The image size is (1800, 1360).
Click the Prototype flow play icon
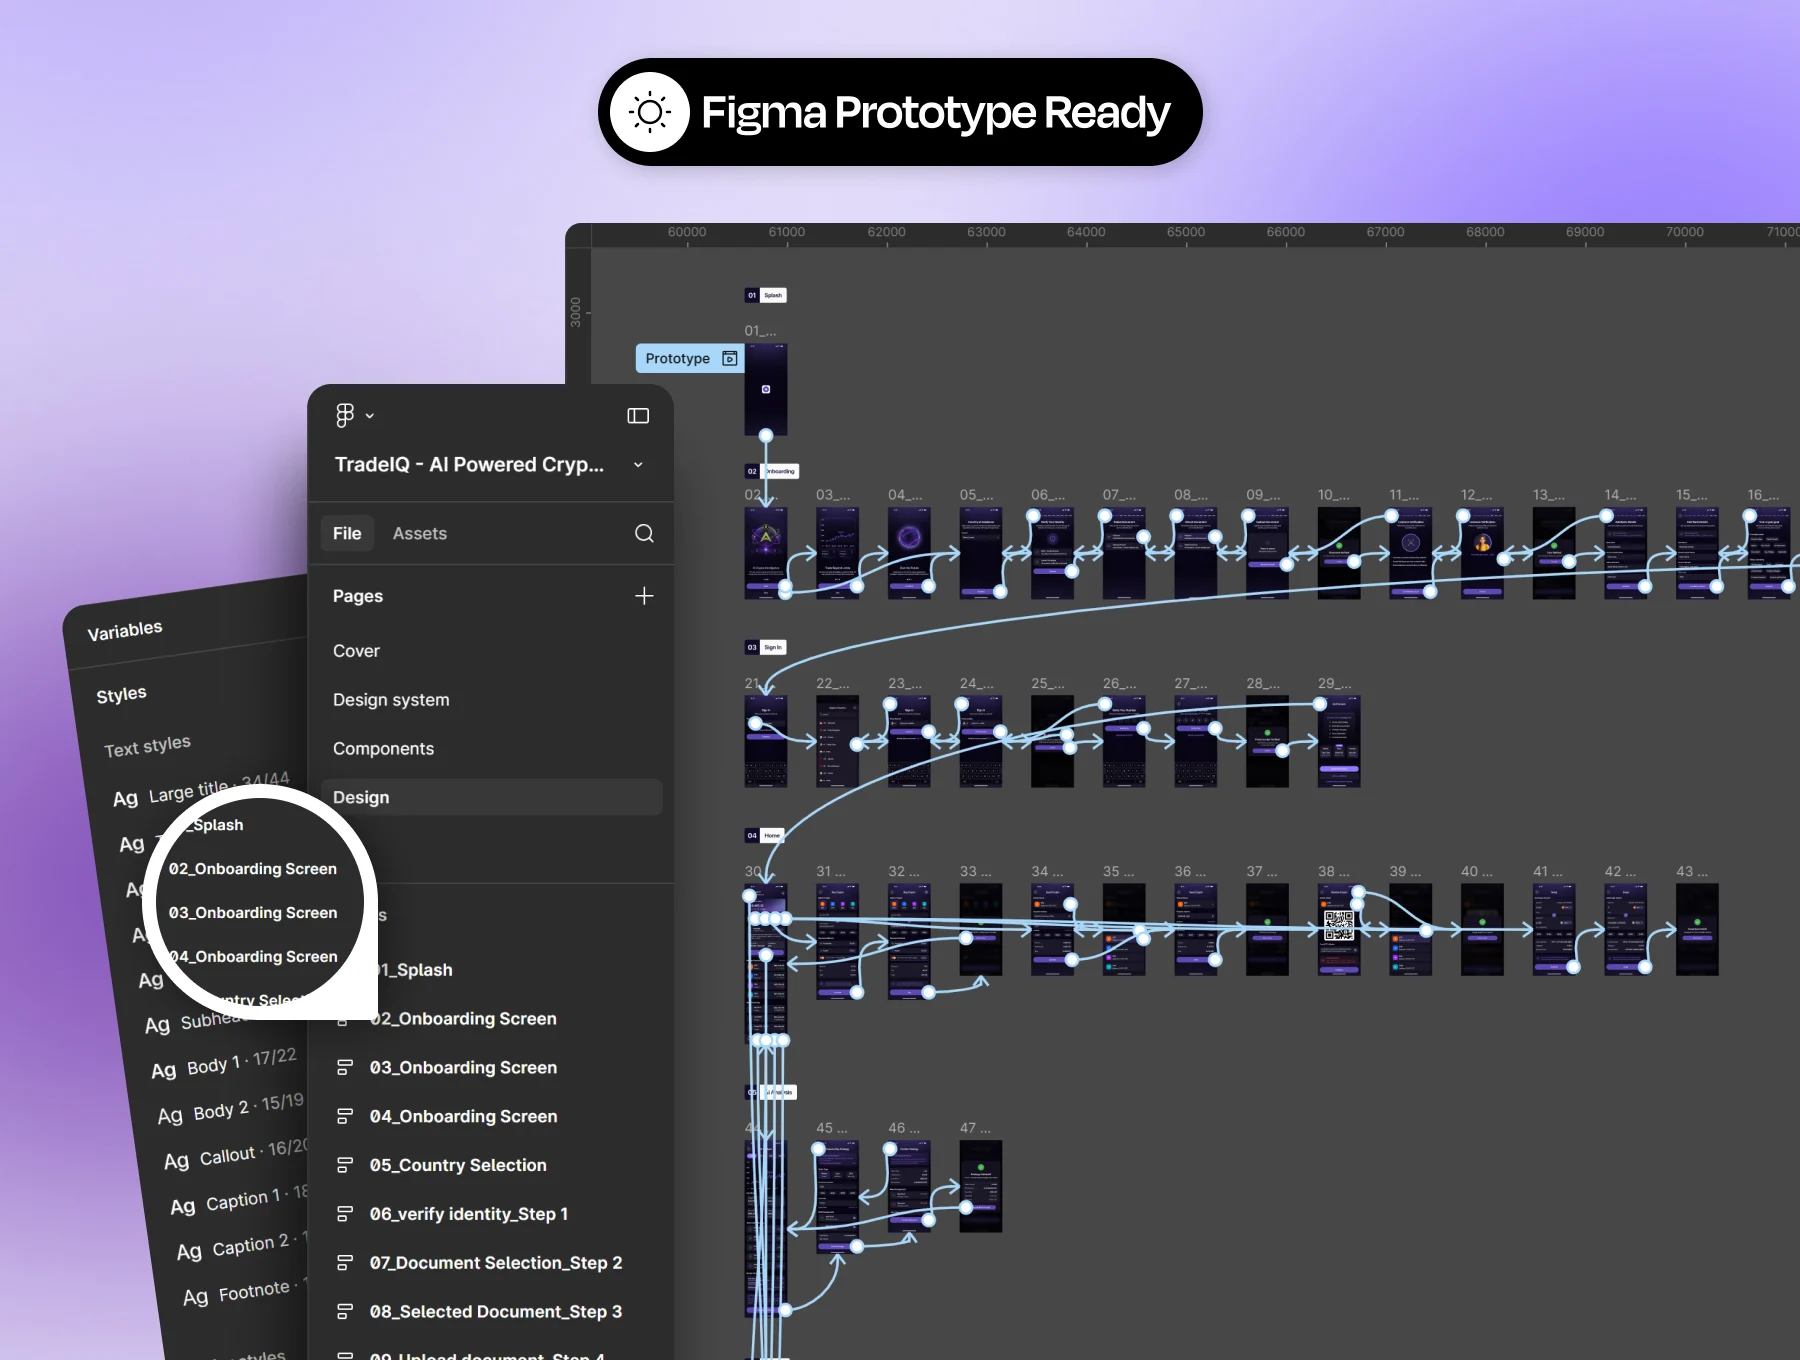click(730, 358)
